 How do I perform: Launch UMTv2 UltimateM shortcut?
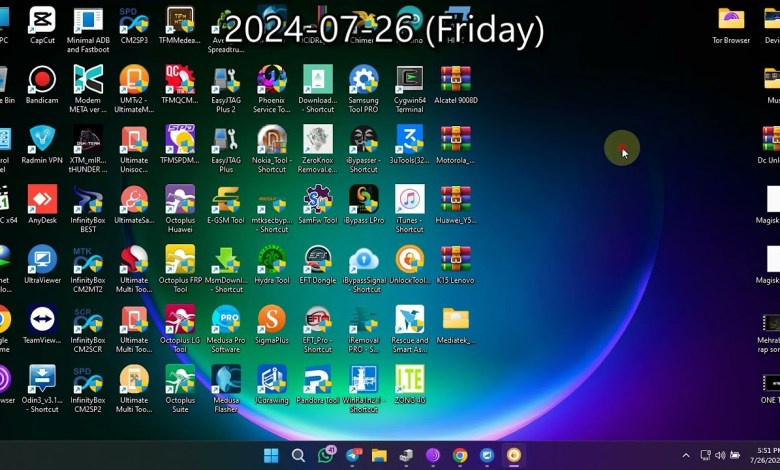click(134, 80)
